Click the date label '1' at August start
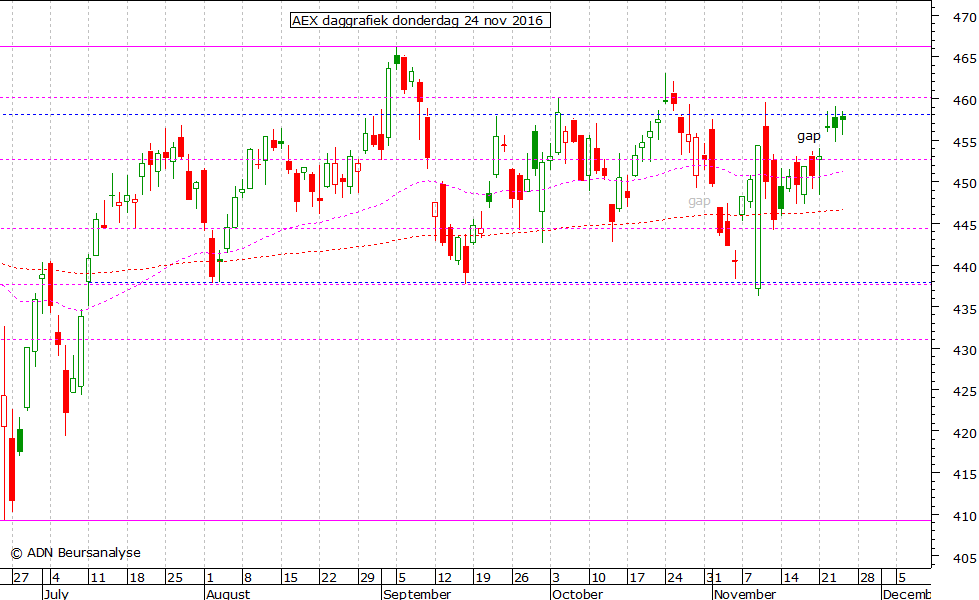The width and height of the screenshot is (979, 600). [210, 577]
